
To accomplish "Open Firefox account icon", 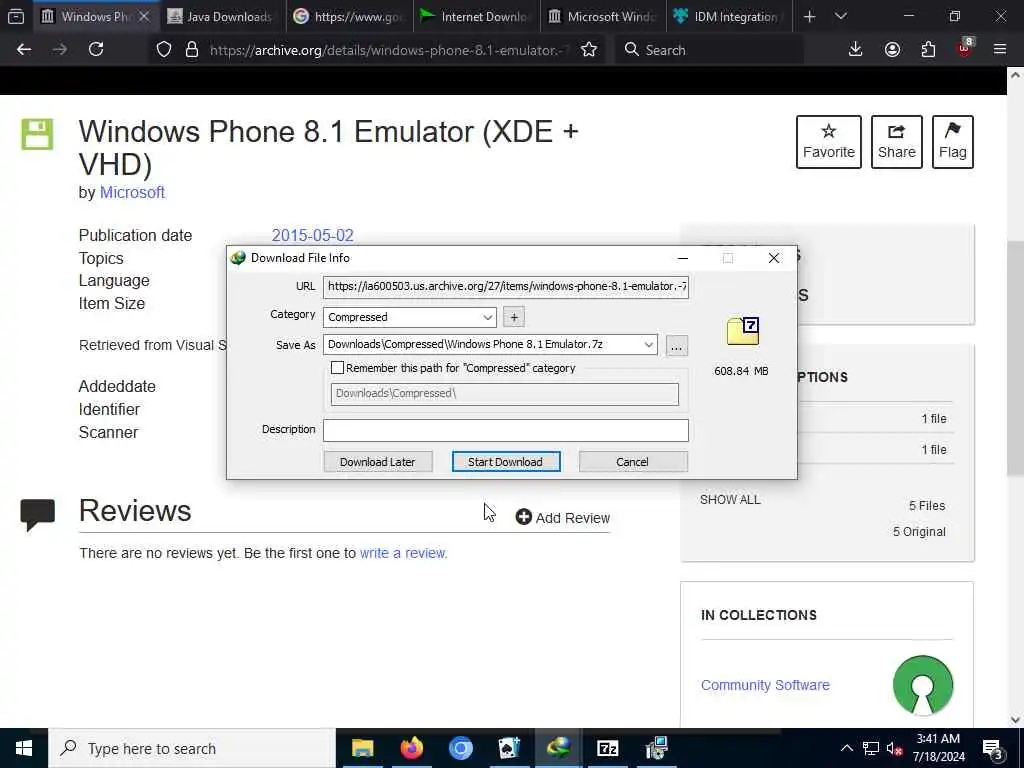I will [892, 50].
